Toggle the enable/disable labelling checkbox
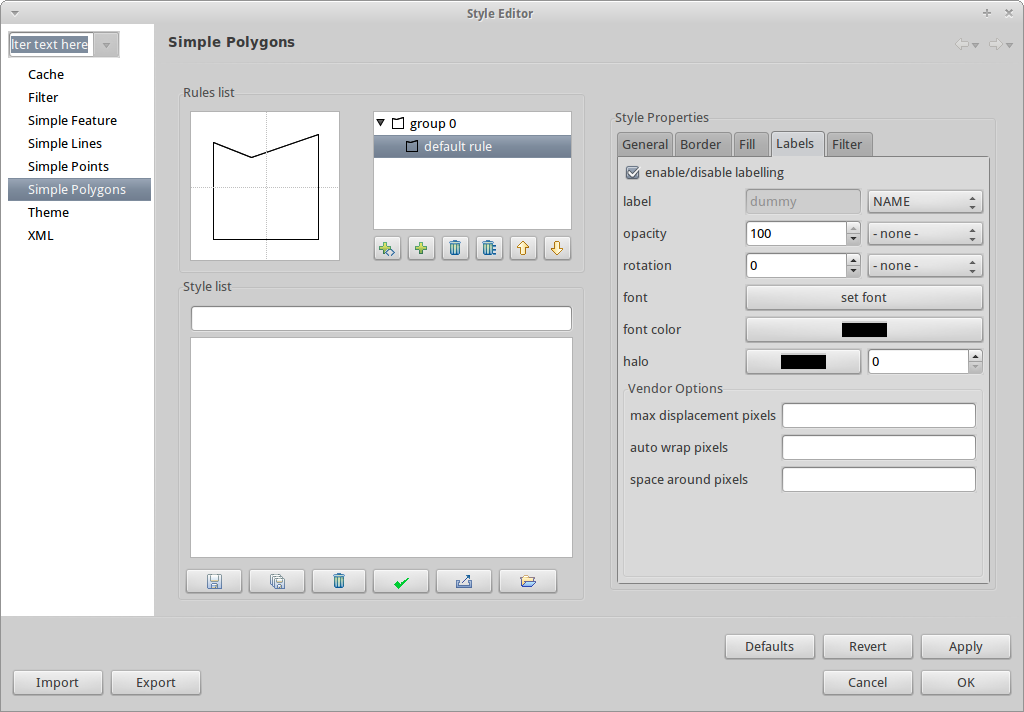The height and width of the screenshot is (712, 1024). 632,172
